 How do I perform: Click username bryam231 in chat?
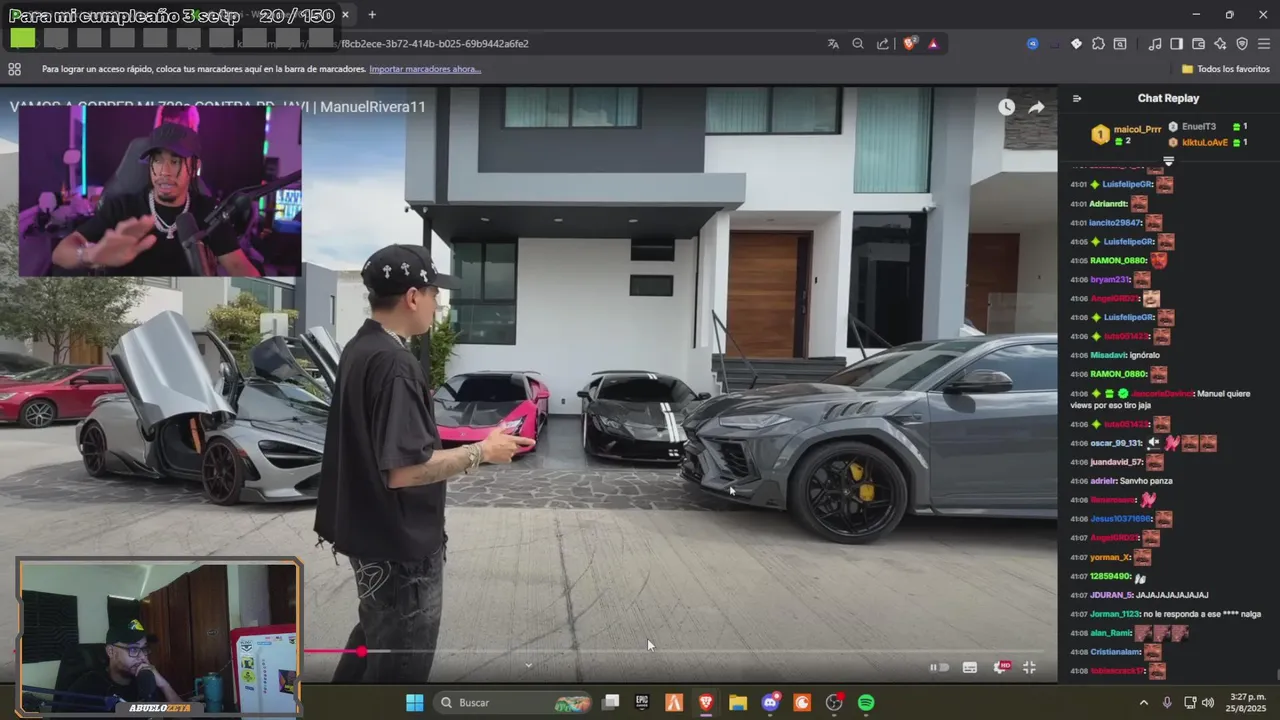[x=1109, y=280]
